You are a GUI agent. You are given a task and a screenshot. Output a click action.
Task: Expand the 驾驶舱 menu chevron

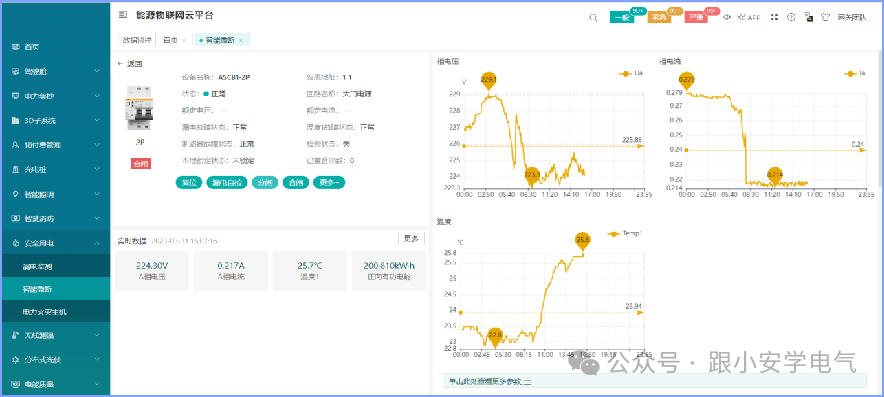(x=97, y=72)
